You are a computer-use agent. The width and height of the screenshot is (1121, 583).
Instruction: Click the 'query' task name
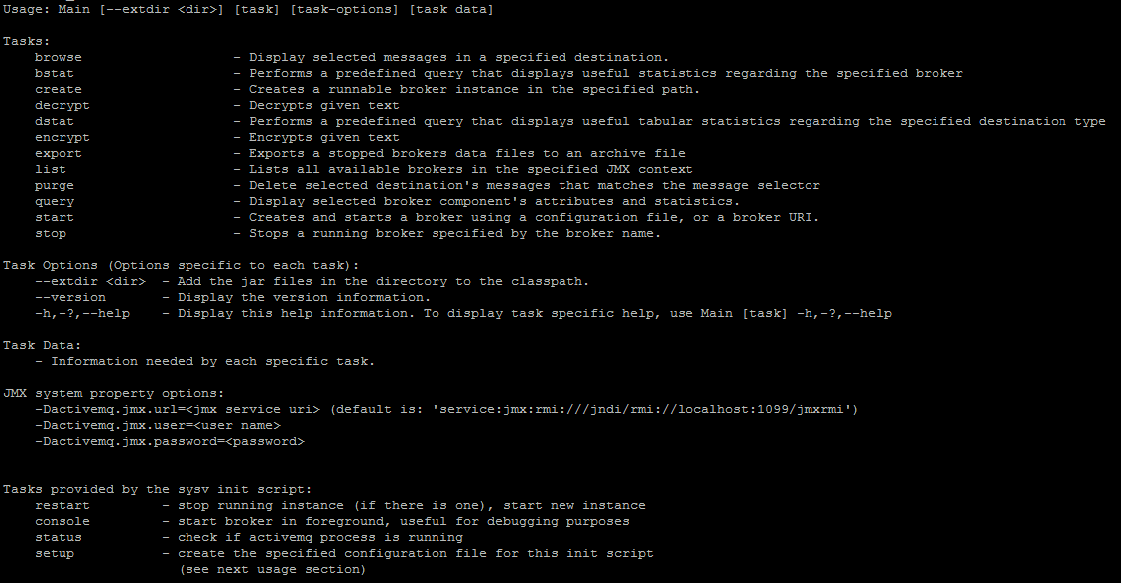54,201
